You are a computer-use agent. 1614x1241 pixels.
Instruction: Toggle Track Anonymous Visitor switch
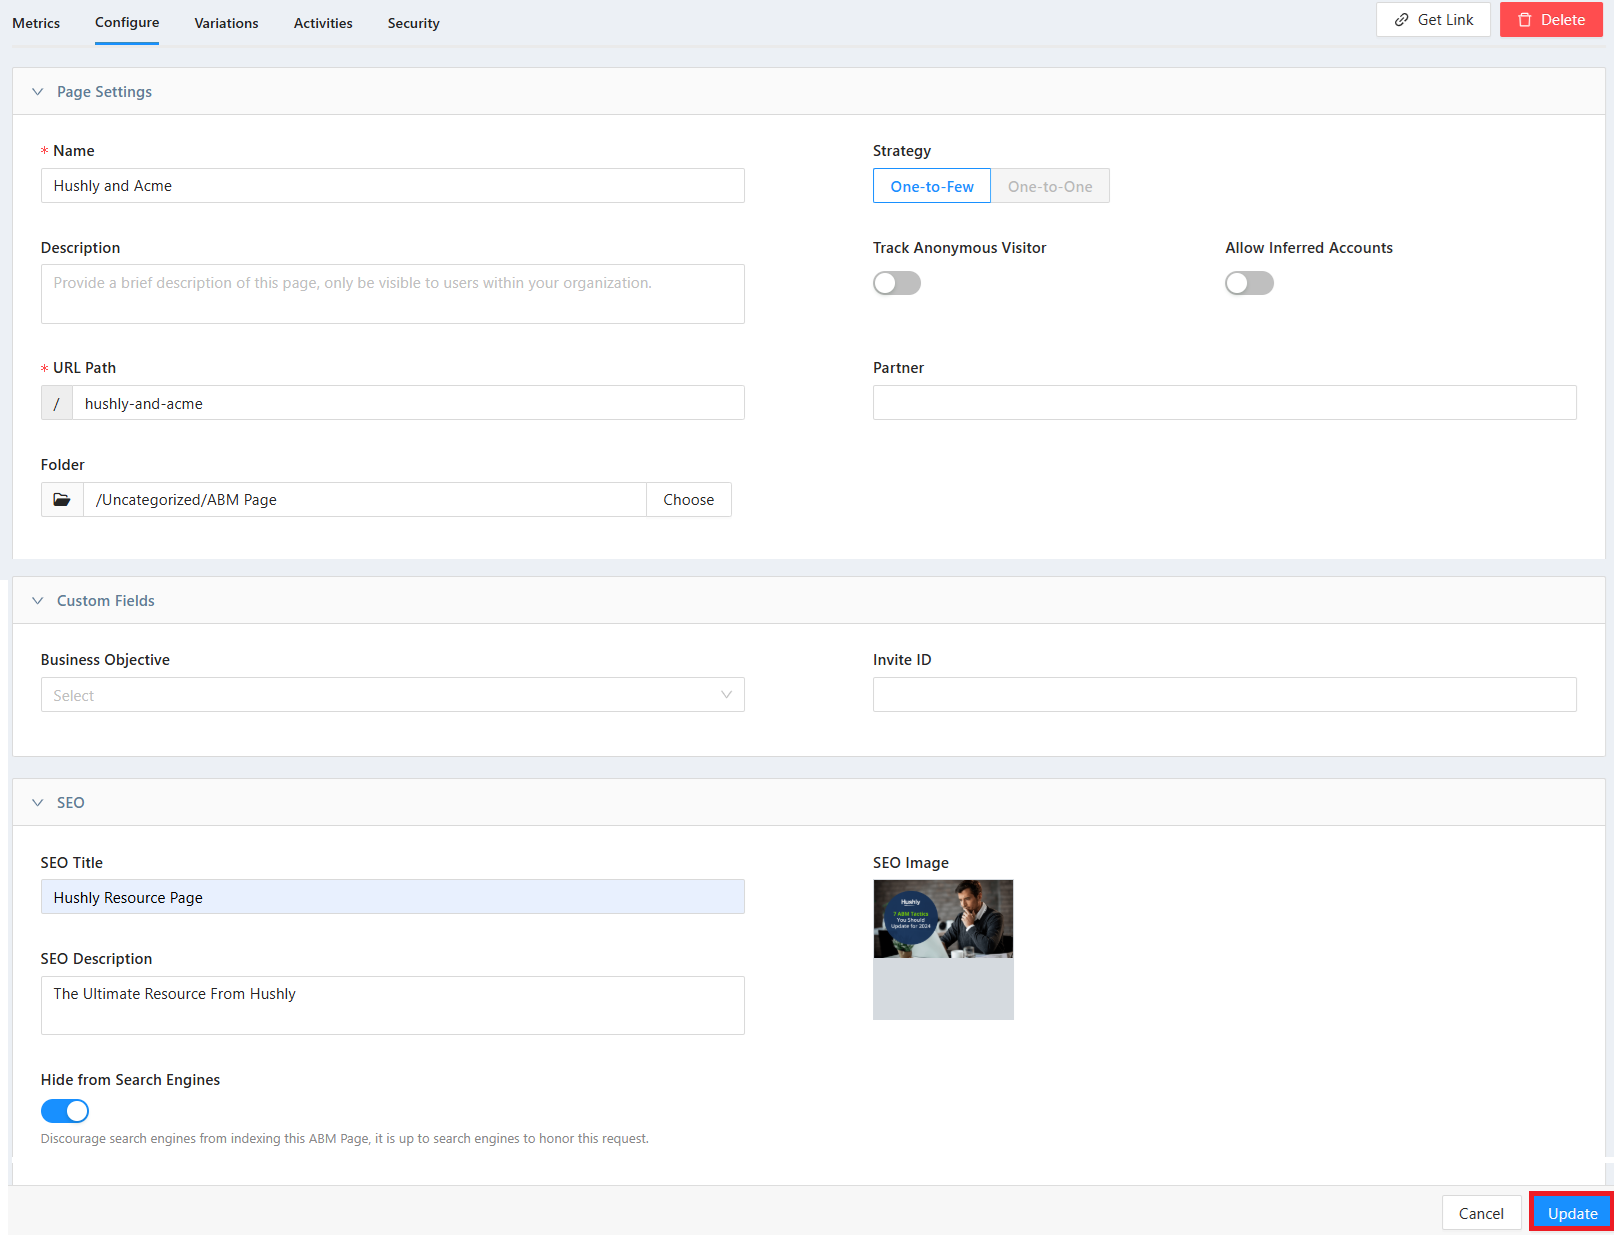coord(897,283)
